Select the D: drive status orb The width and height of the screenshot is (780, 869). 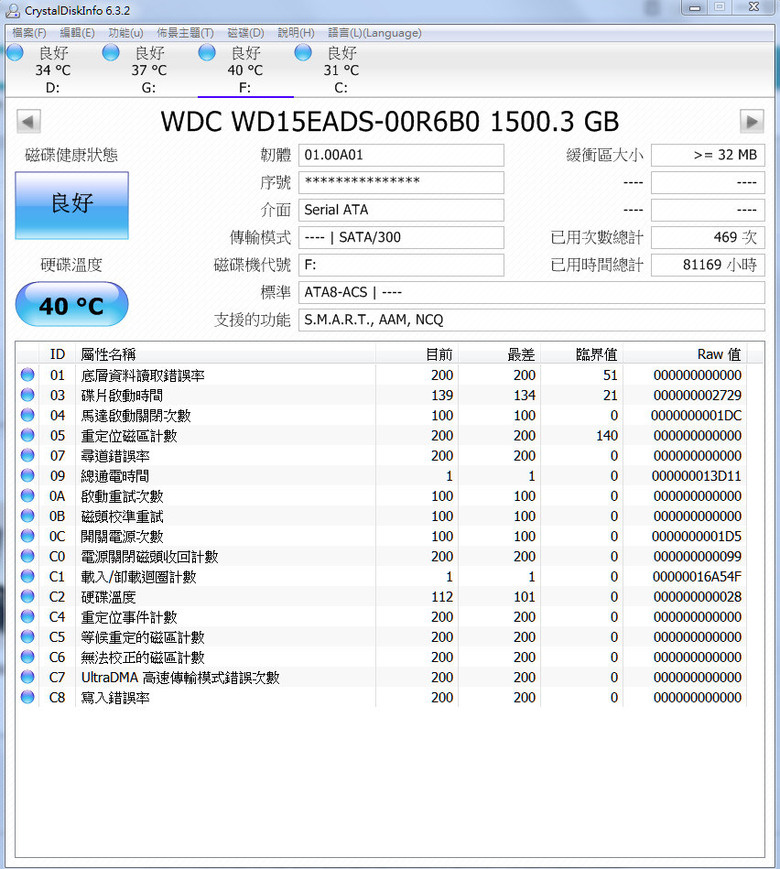(x=15, y=53)
